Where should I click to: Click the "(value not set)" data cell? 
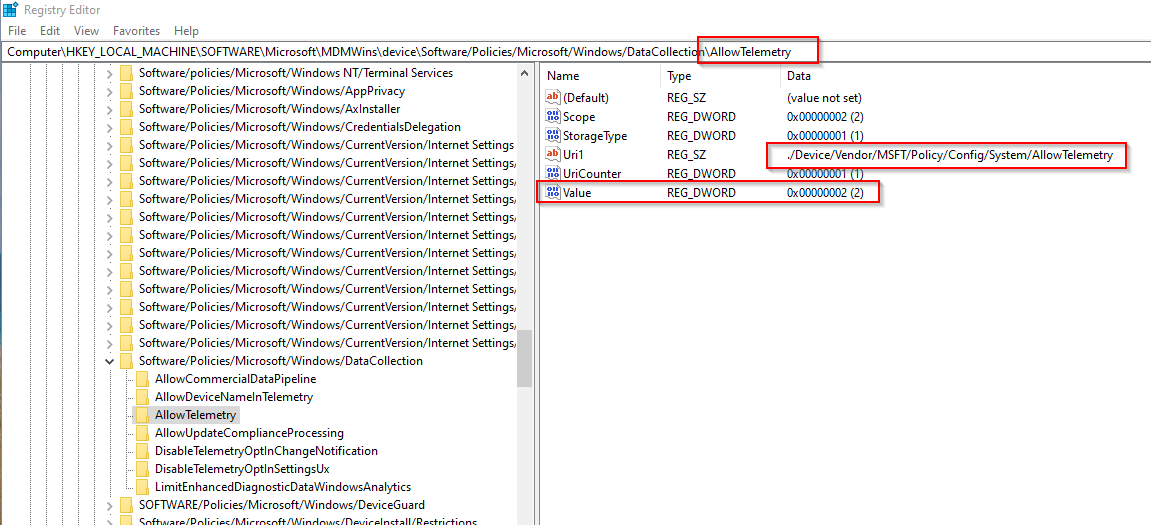(x=824, y=98)
